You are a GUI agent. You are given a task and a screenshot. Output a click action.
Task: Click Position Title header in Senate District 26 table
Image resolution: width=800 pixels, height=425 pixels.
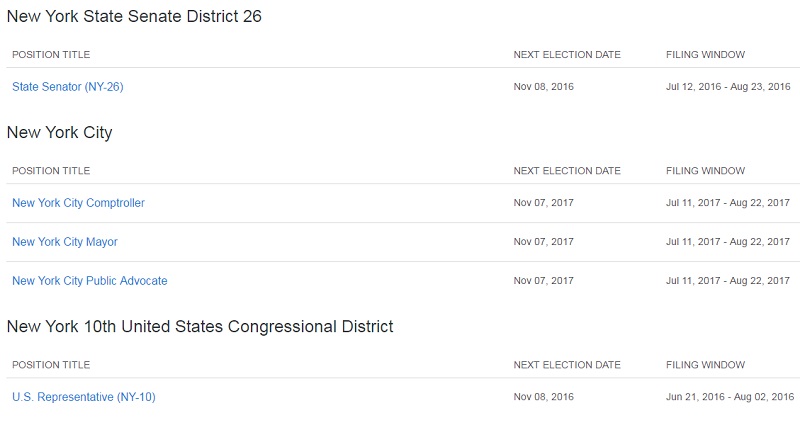[51, 55]
